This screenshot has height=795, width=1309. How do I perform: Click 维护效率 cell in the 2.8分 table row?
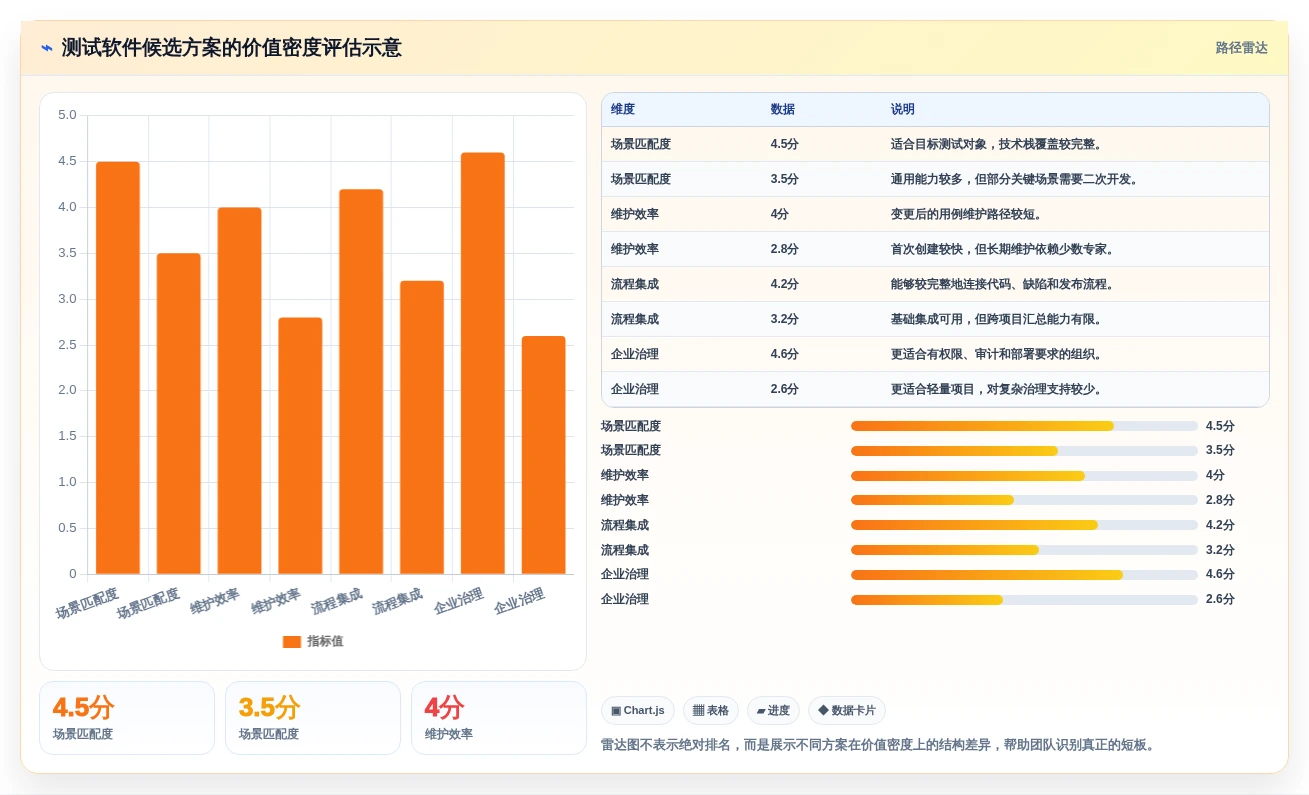pyautogui.click(x=635, y=249)
